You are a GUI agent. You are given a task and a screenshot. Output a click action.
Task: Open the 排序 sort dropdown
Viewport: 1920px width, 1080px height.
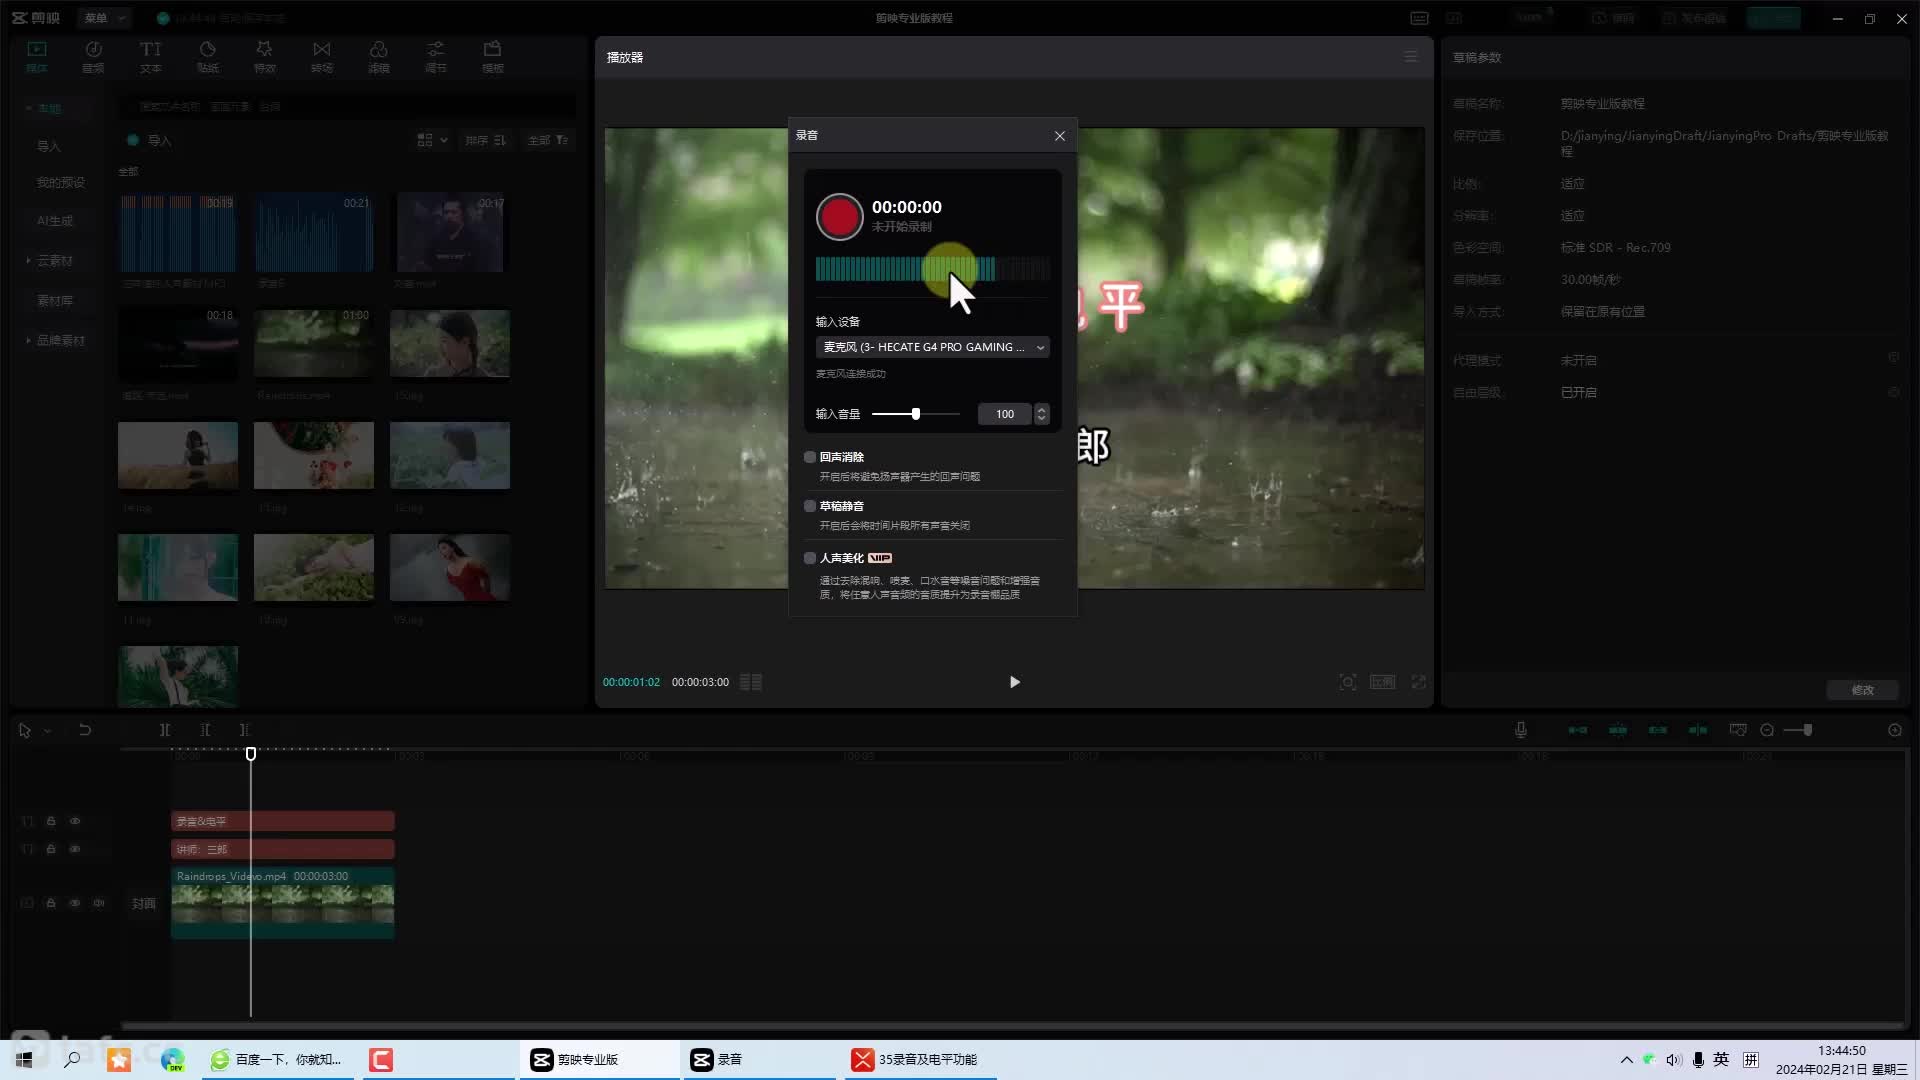tap(486, 140)
